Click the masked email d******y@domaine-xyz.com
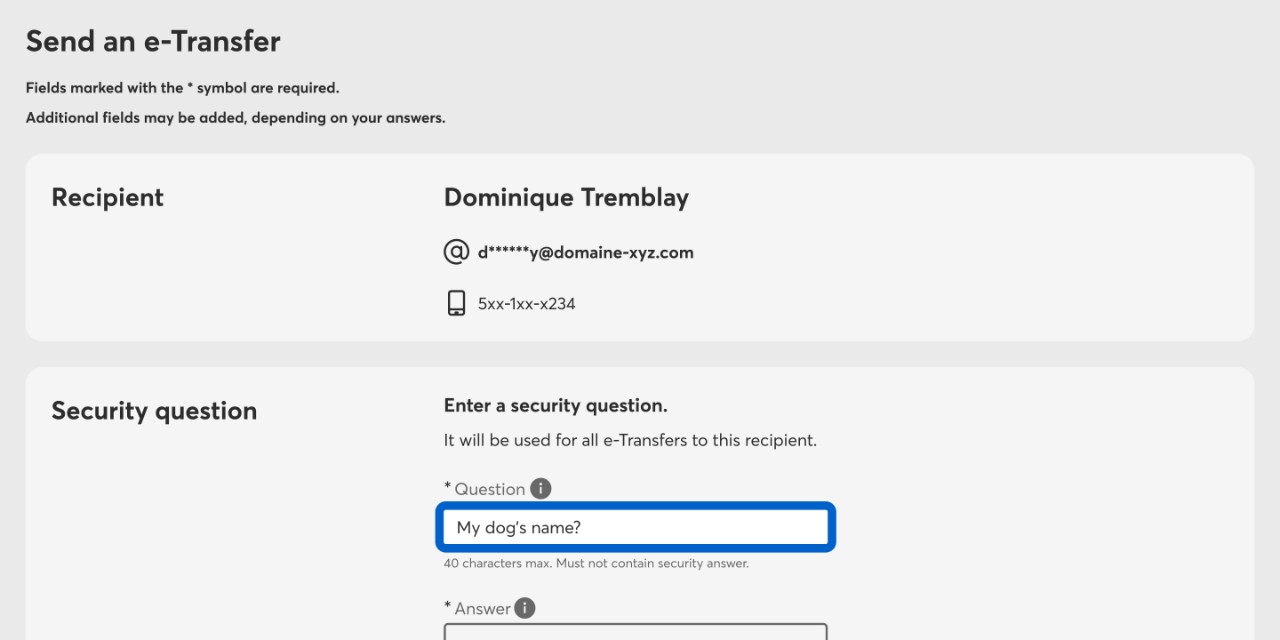This screenshot has width=1280, height=640. 585,253
